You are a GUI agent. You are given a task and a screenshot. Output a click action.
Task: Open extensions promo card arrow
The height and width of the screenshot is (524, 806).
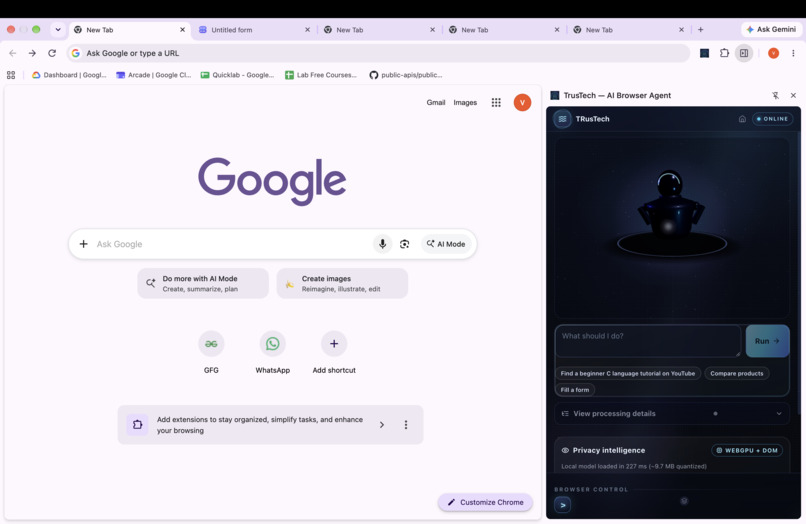pyautogui.click(x=381, y=425)
